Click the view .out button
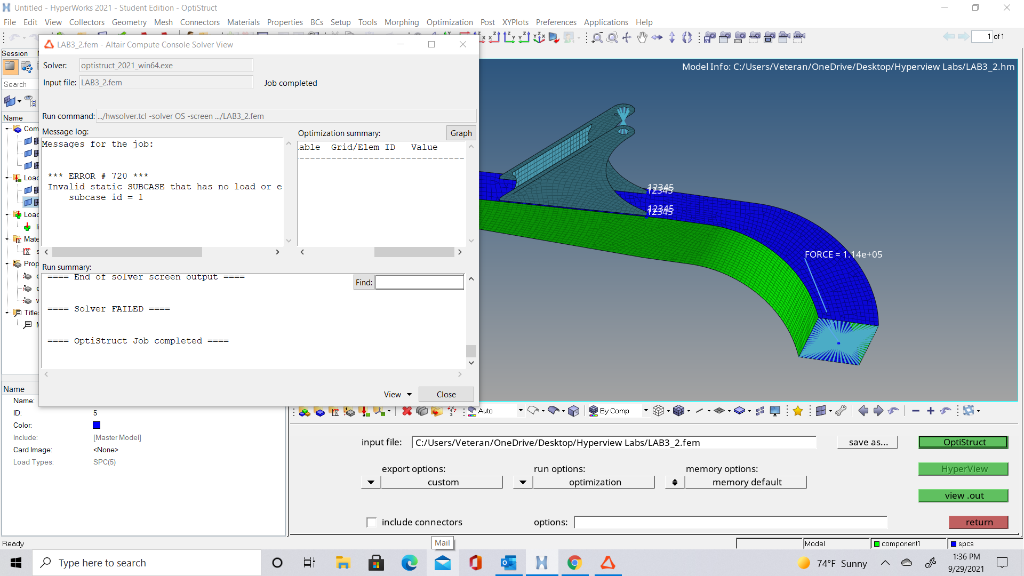 click(x=963, y=496)
